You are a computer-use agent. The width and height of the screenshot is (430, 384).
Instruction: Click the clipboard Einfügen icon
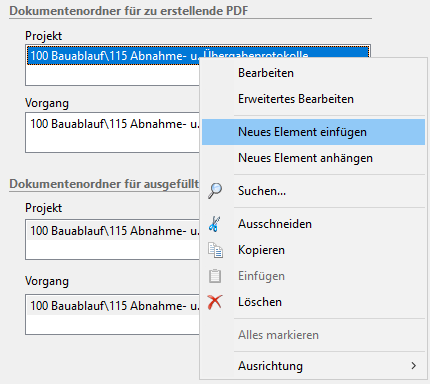215,276
